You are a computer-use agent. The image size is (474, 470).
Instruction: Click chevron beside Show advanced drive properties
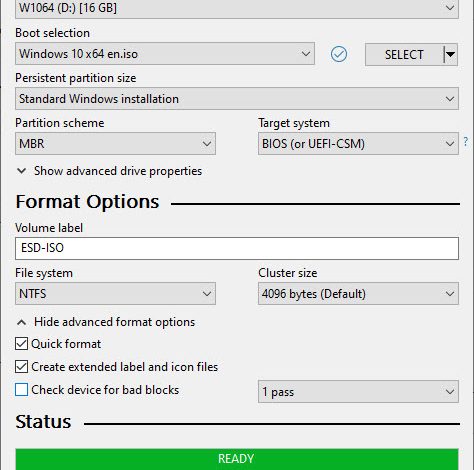pos(22,171)
